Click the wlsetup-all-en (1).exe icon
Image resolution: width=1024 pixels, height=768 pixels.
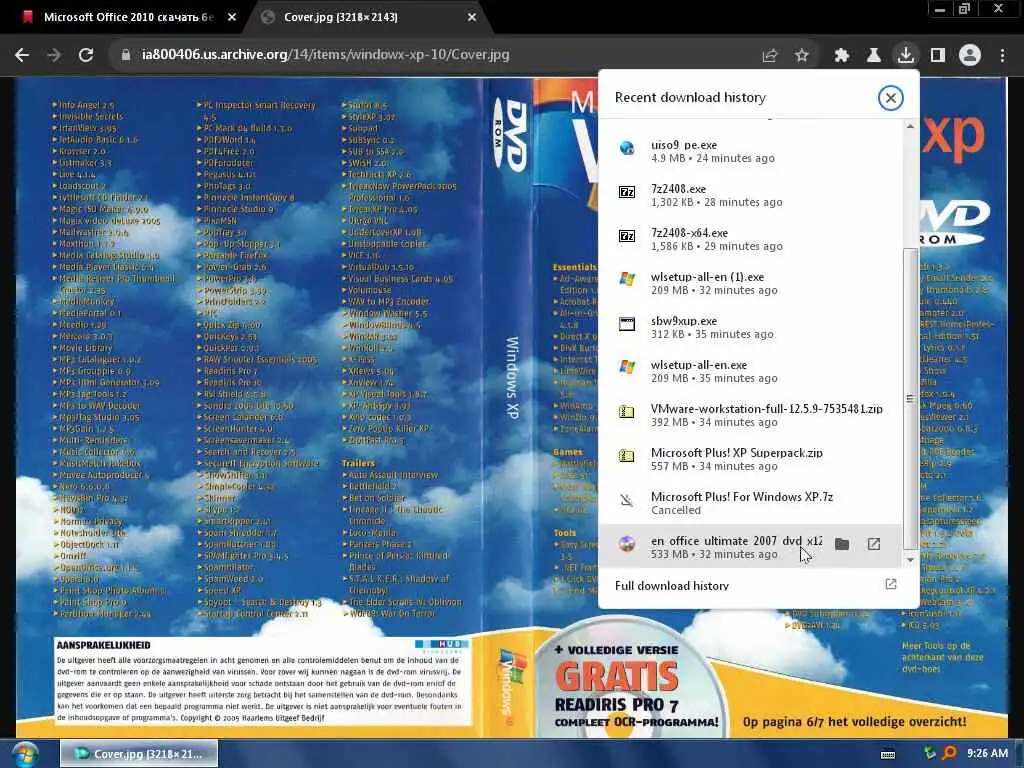(x=627, y=280)
